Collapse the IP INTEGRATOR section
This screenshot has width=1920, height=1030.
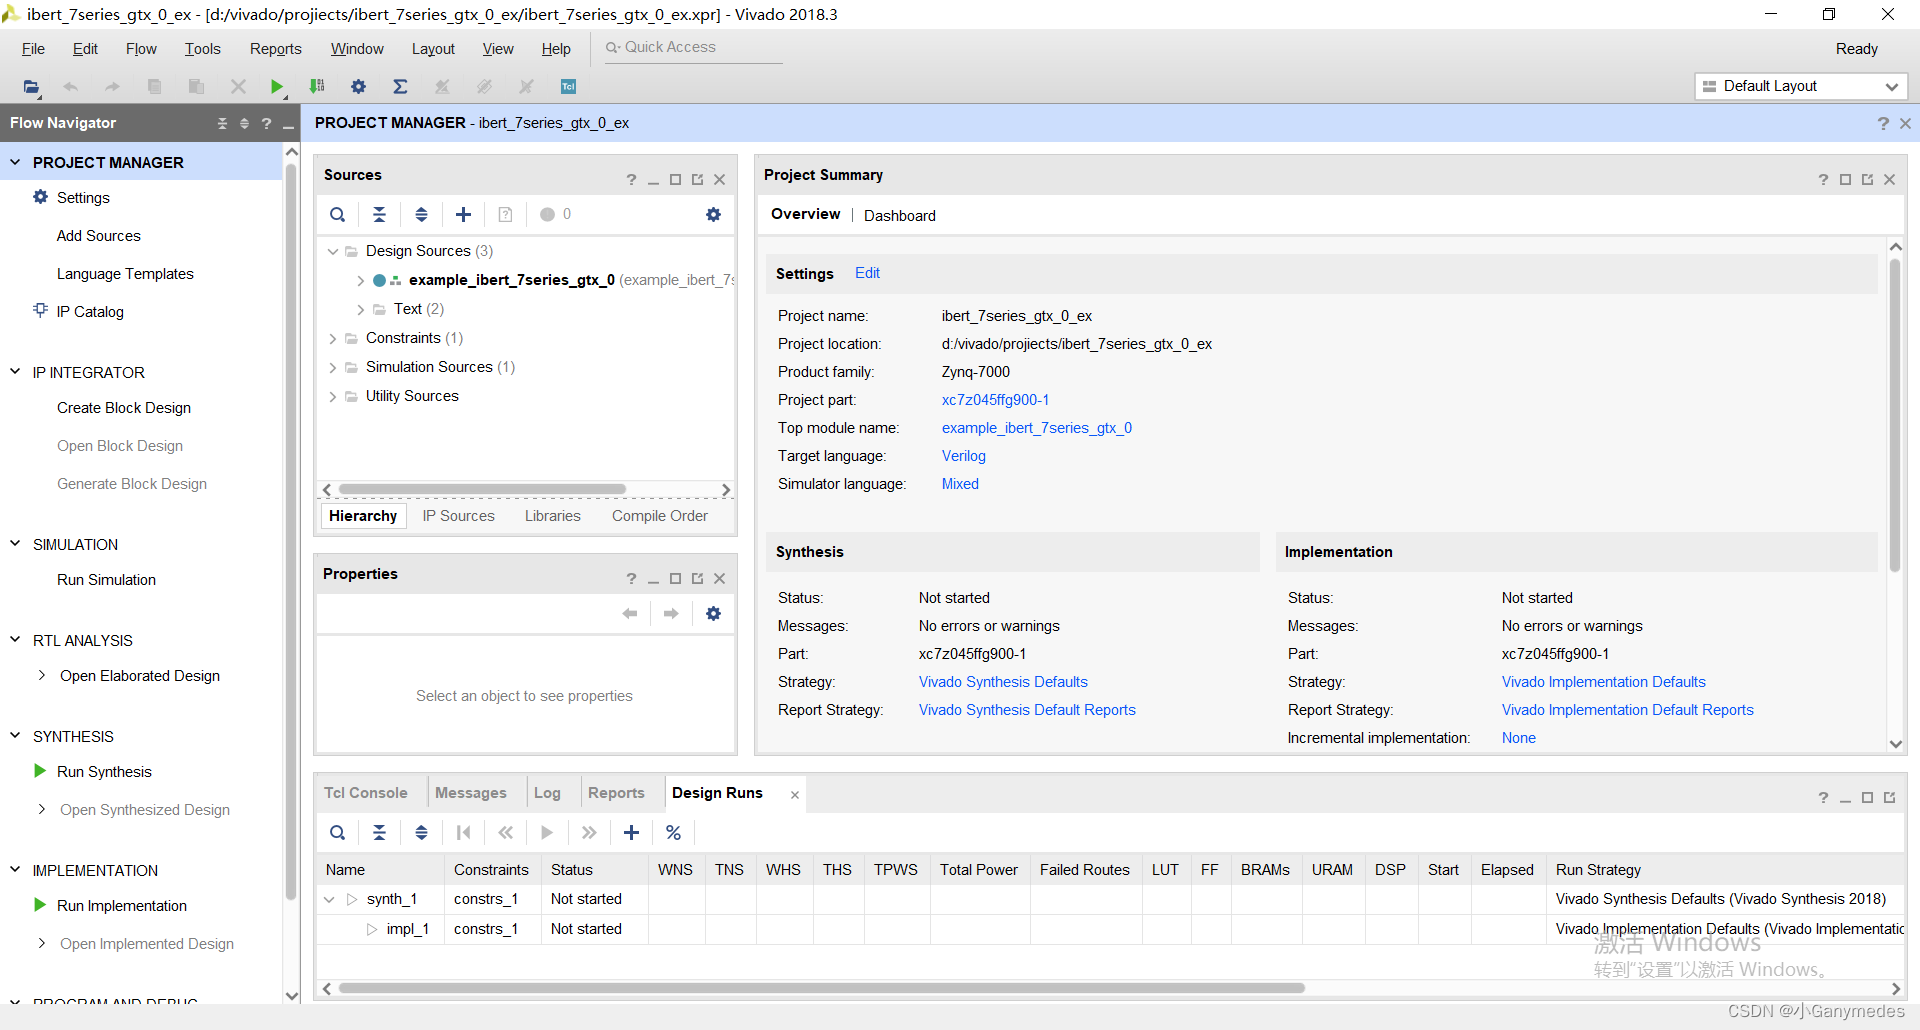pos(15,372)
